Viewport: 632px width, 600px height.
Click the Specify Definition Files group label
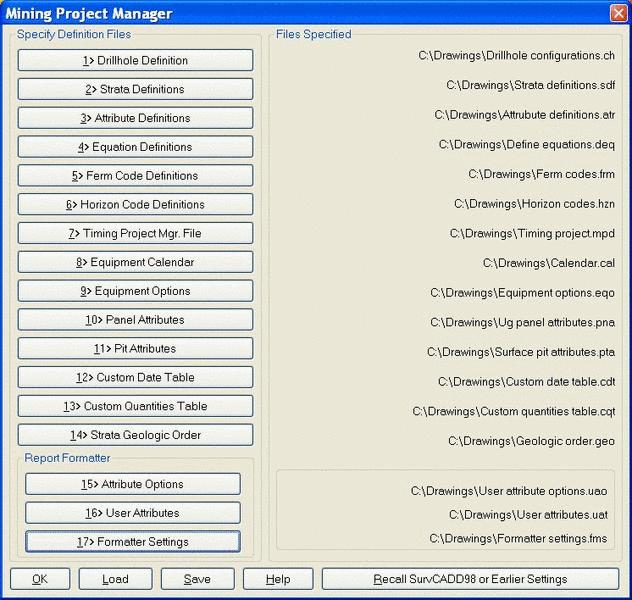tap(74, 34)
